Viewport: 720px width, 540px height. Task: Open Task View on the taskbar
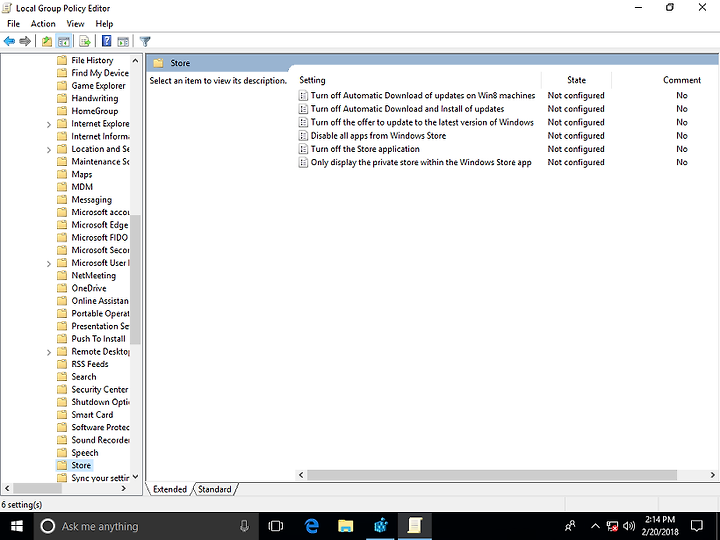click(x=276, y=526)
